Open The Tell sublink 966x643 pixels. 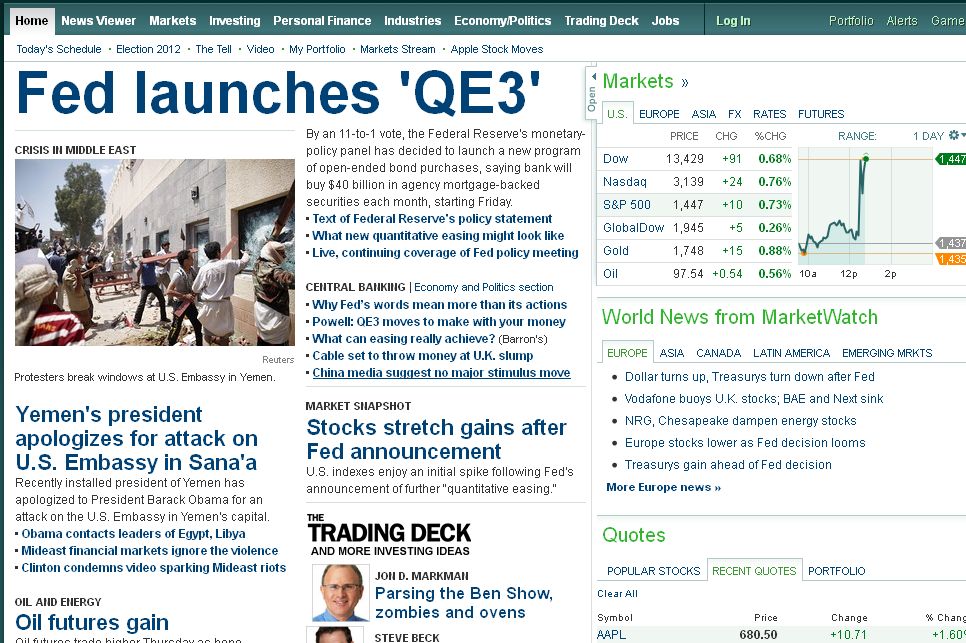(213, 49)
